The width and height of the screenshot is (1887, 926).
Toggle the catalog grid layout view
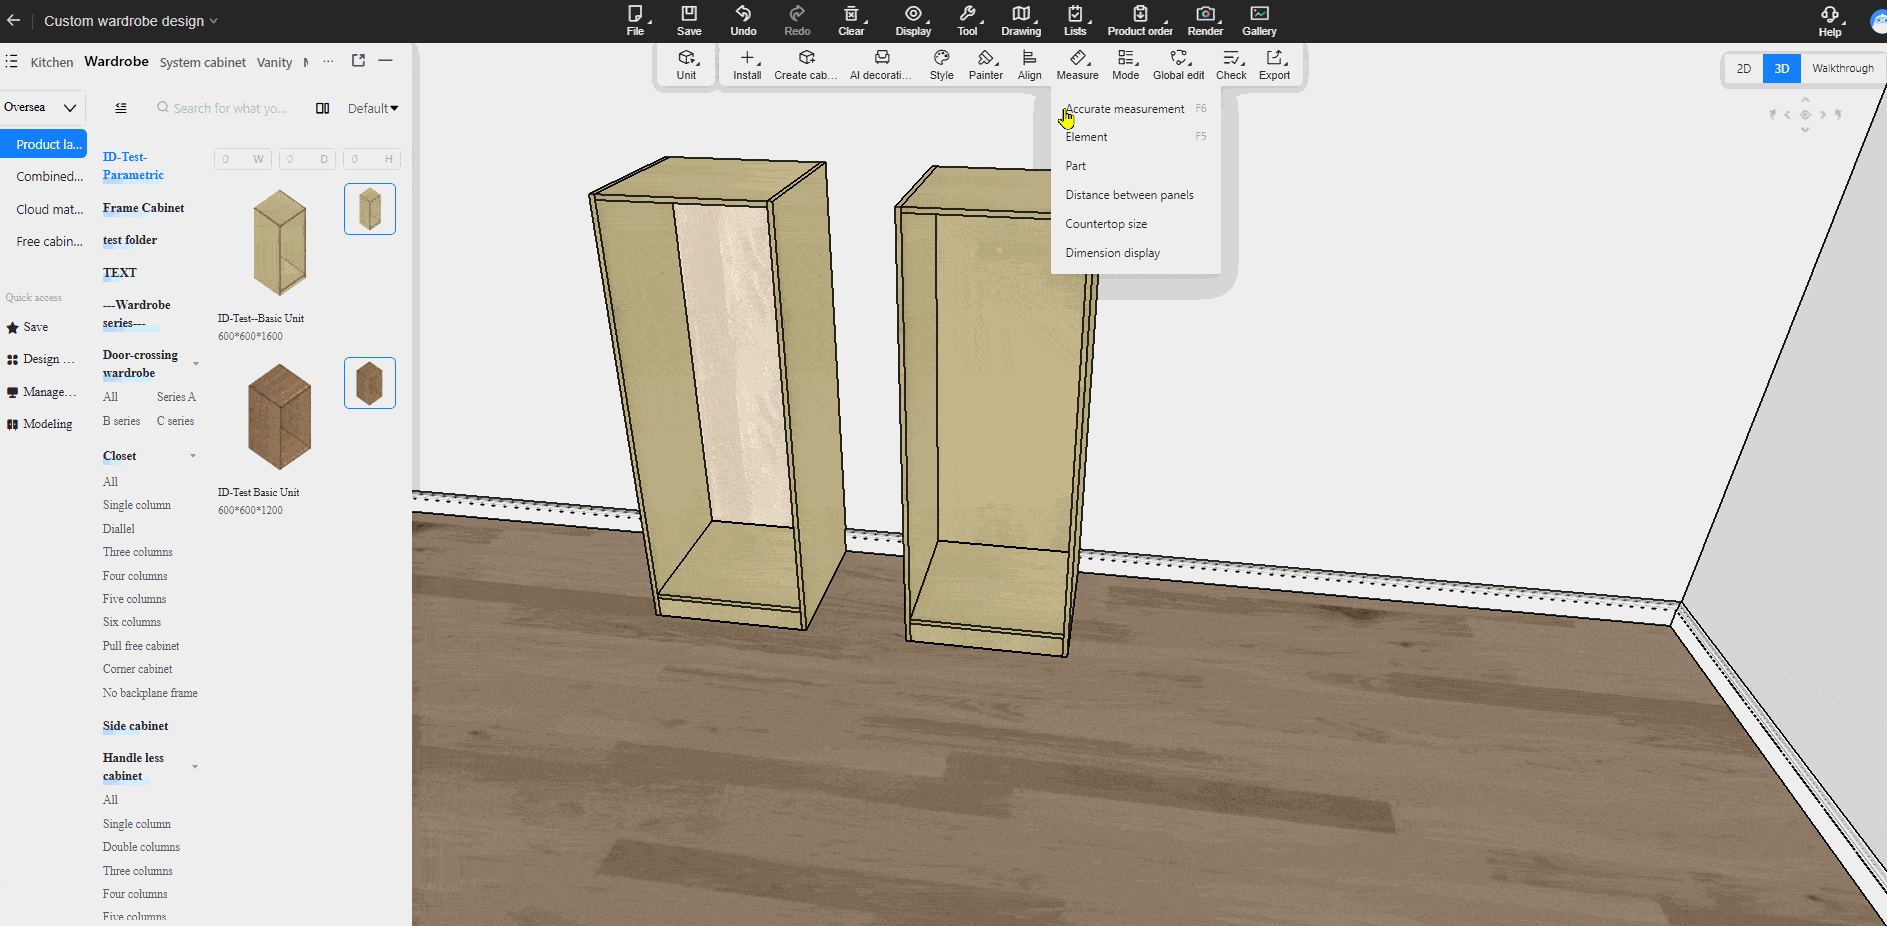click(322, 108)
